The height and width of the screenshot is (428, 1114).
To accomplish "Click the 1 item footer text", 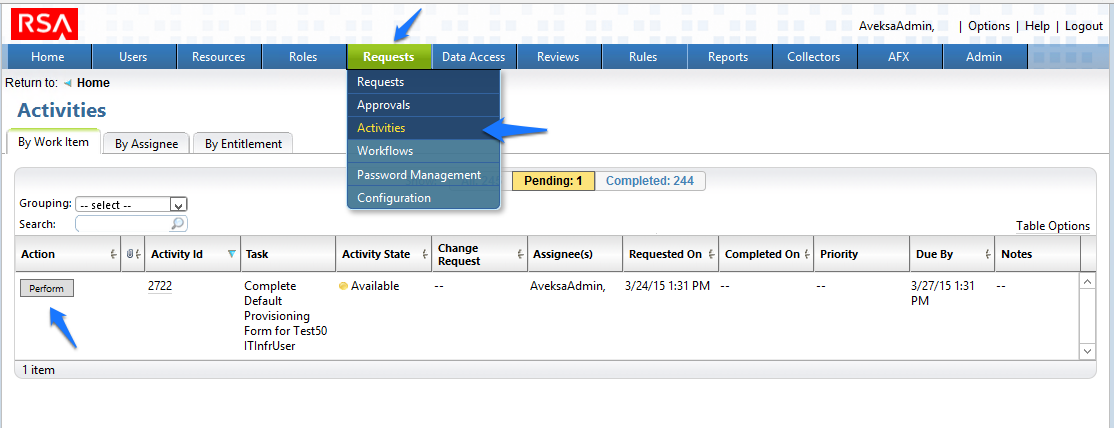I will pyautogui.click(x=38, y=370).
